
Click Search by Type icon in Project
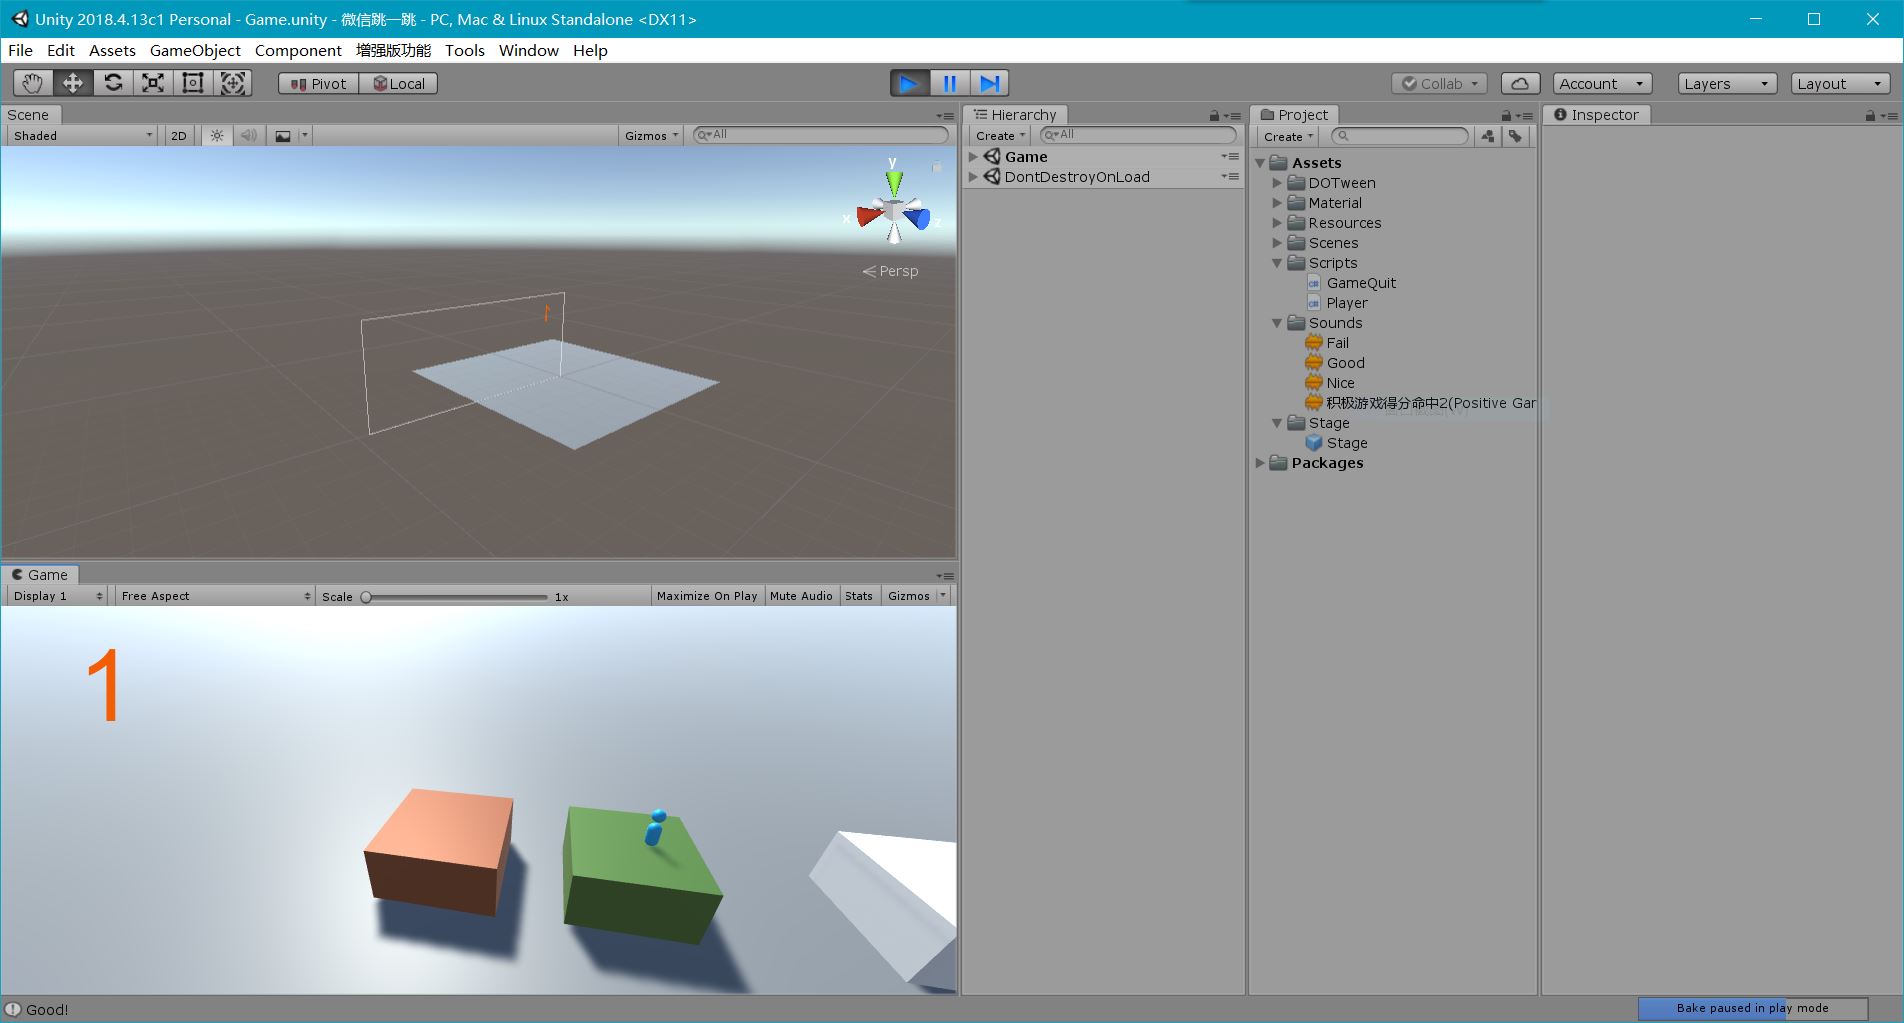pos(1488,136)
